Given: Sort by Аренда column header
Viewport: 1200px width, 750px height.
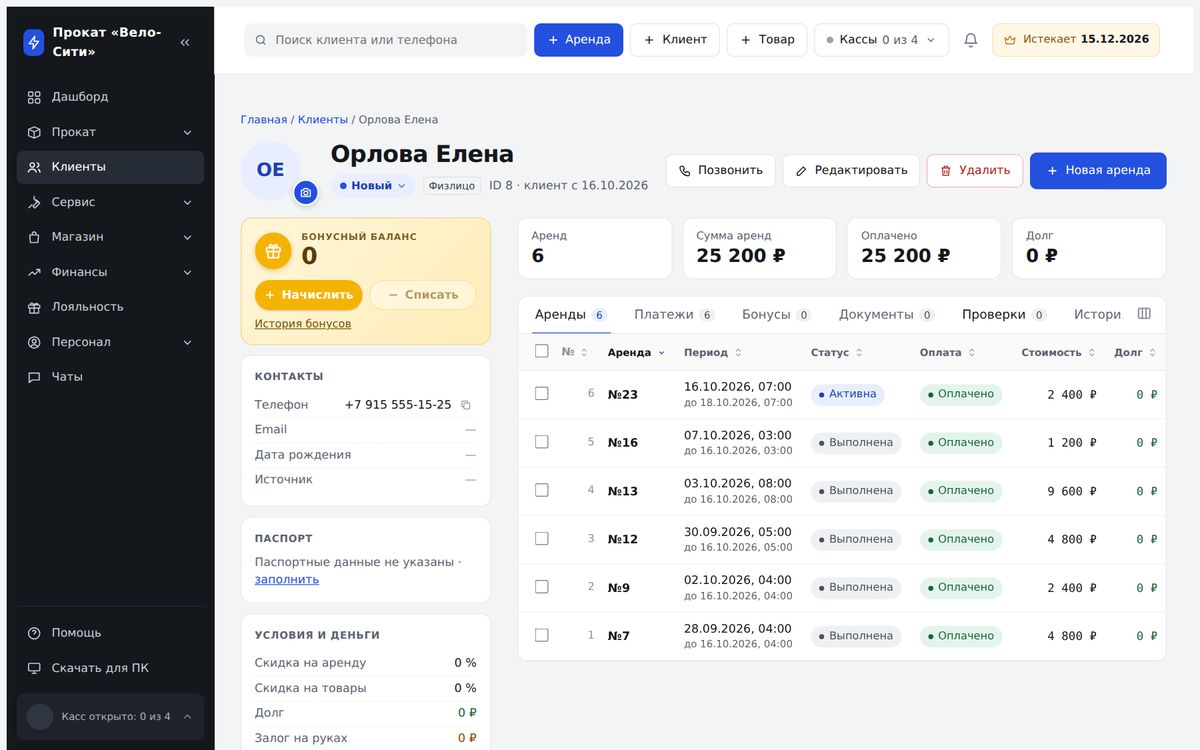Looking at the screenshot, I should coord(636,353).
